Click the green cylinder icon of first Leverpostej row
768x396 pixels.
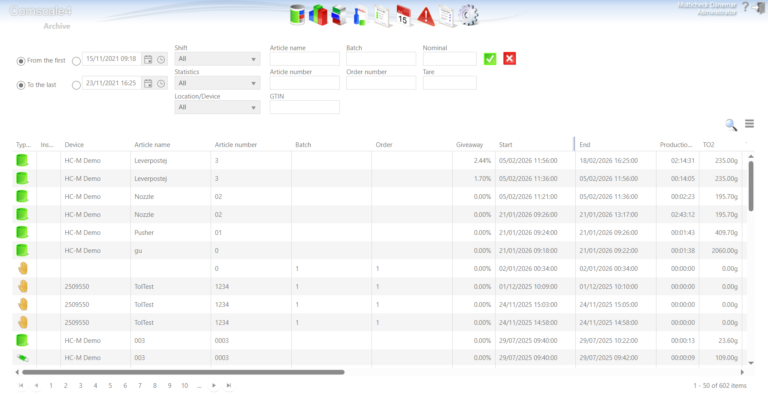22,160
